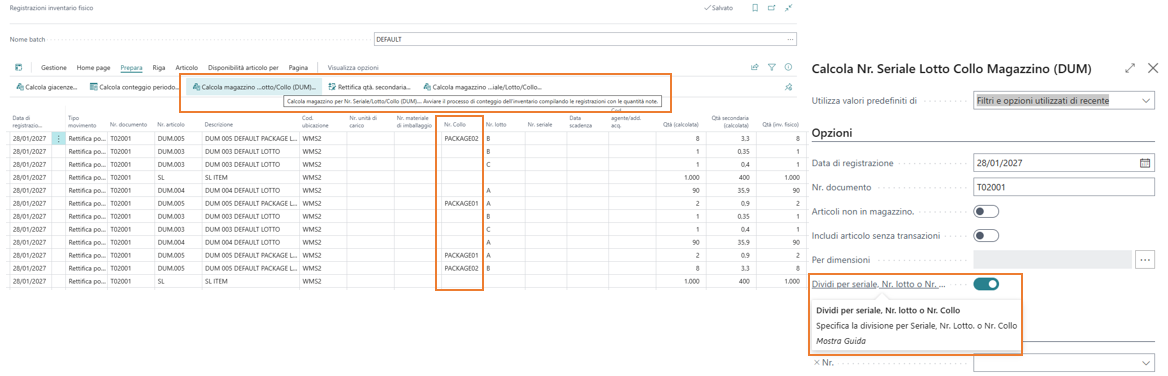Open Nome batch lookup ellipsis

(790, 39)
